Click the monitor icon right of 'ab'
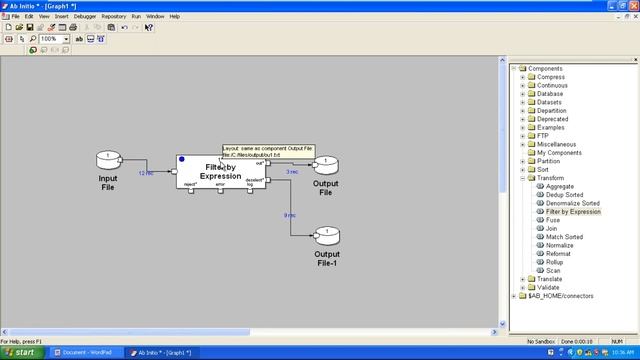 (x=91, y=39)
